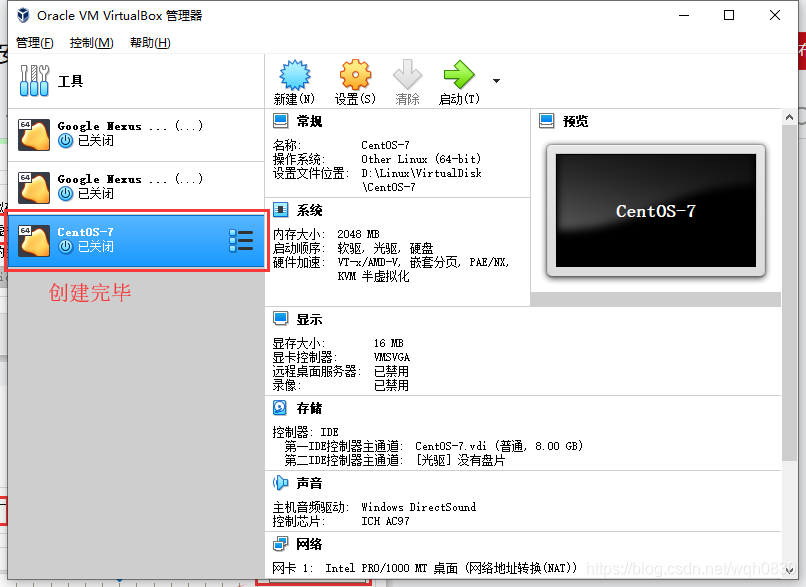This screenshot has height=587, width=806.
Task: Select the first Google Nexus VM entry
Action: click(136, 135)
